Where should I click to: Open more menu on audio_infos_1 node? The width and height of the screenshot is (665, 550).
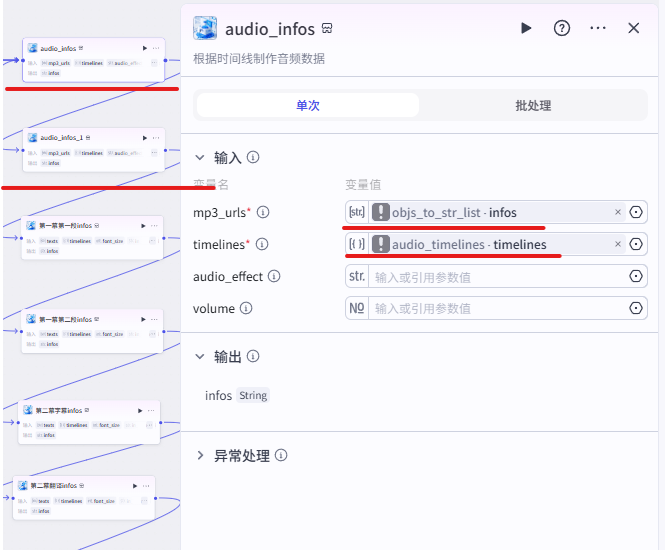156,138
